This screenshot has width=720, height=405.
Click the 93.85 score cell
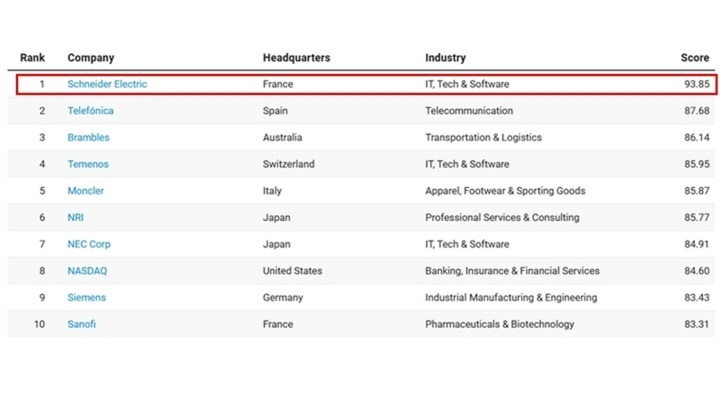coord(697,84)
